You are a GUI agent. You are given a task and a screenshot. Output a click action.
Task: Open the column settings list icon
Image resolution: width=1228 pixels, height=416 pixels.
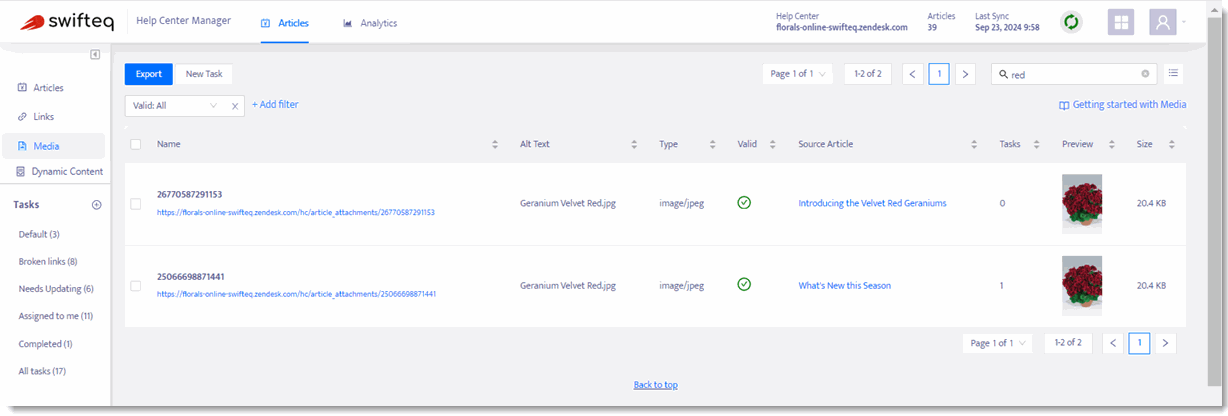1174,73
